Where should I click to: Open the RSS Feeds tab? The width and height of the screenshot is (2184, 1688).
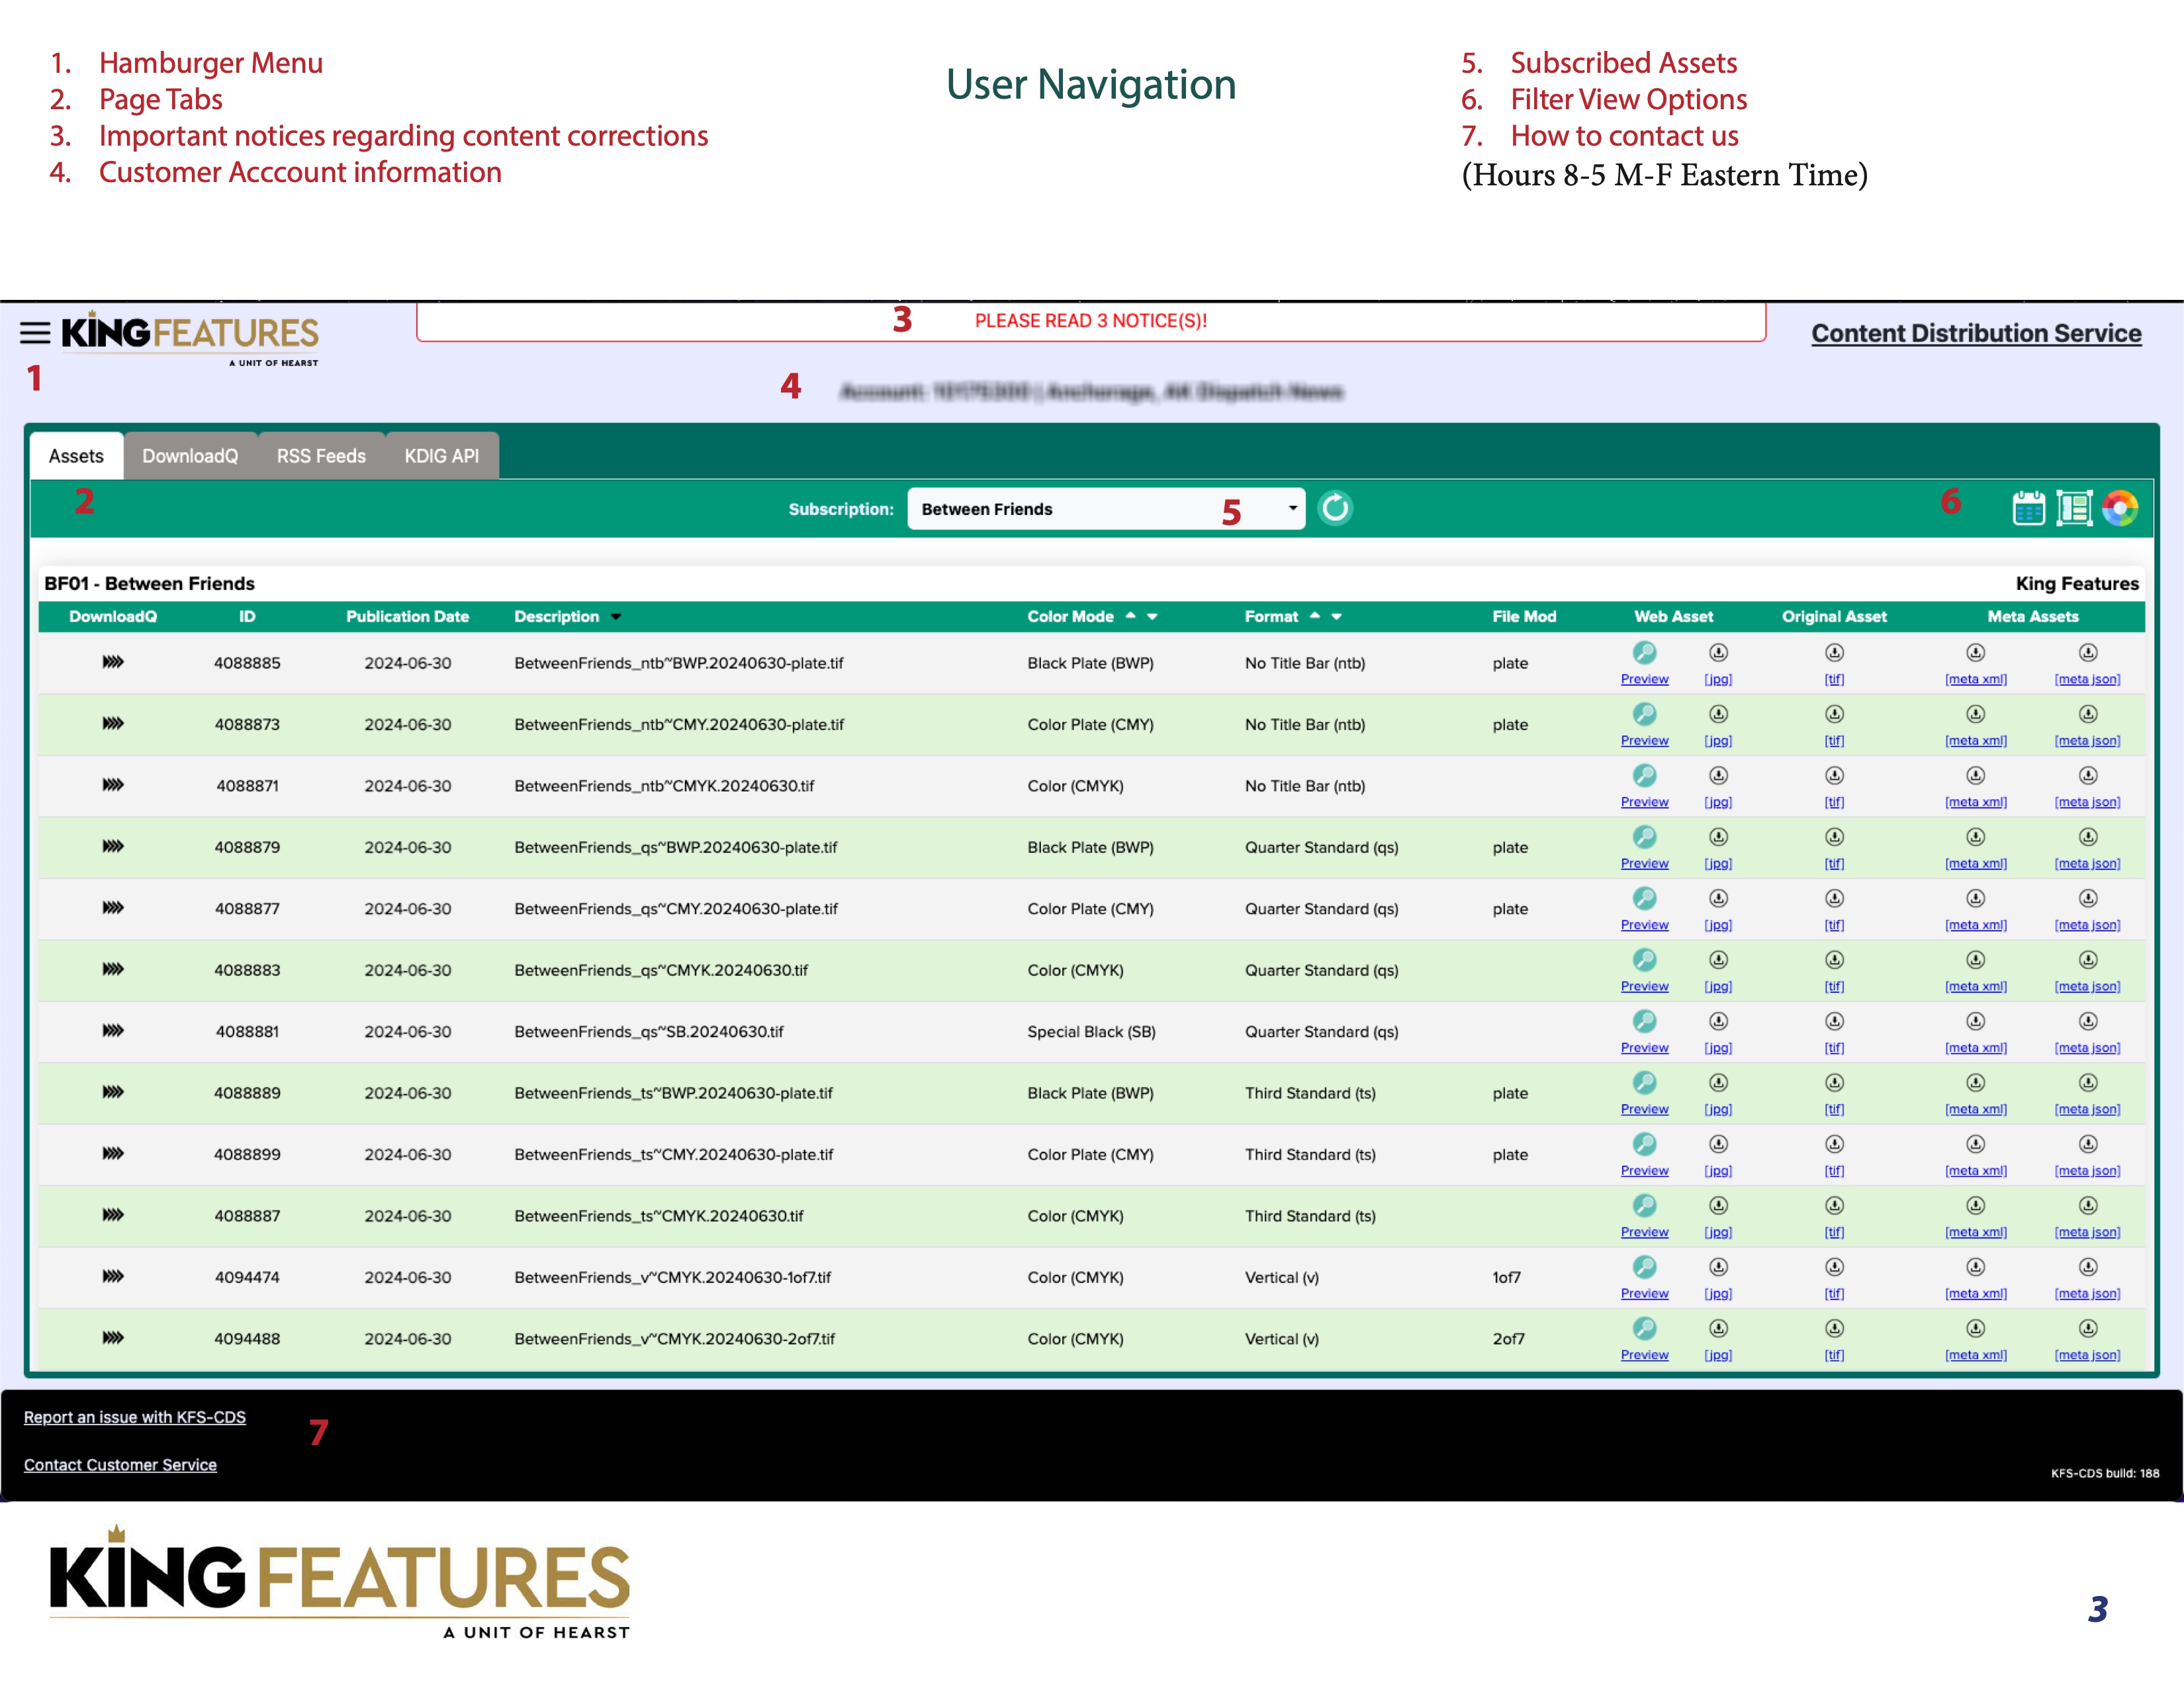(x=321, y=456)
